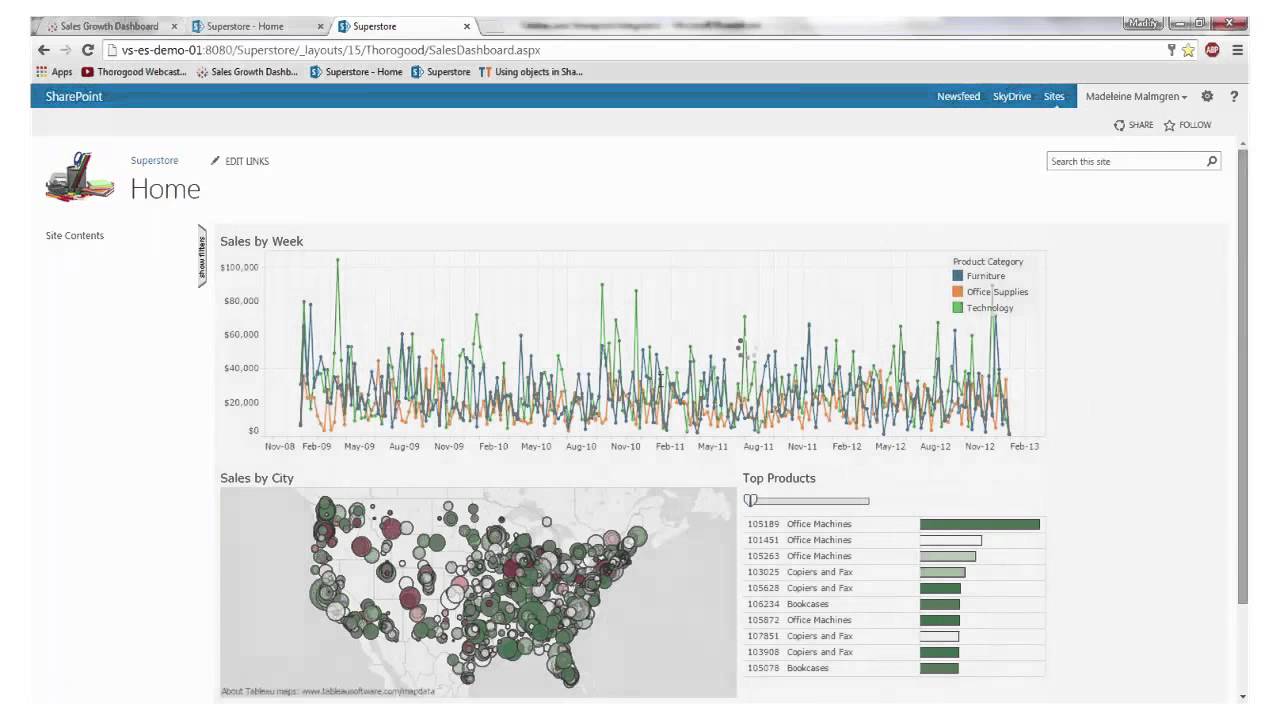The width and height of the screenshot is (1280, 720).
Task: Click the key icon in the address bar
Action: [x=1172, y=50]
